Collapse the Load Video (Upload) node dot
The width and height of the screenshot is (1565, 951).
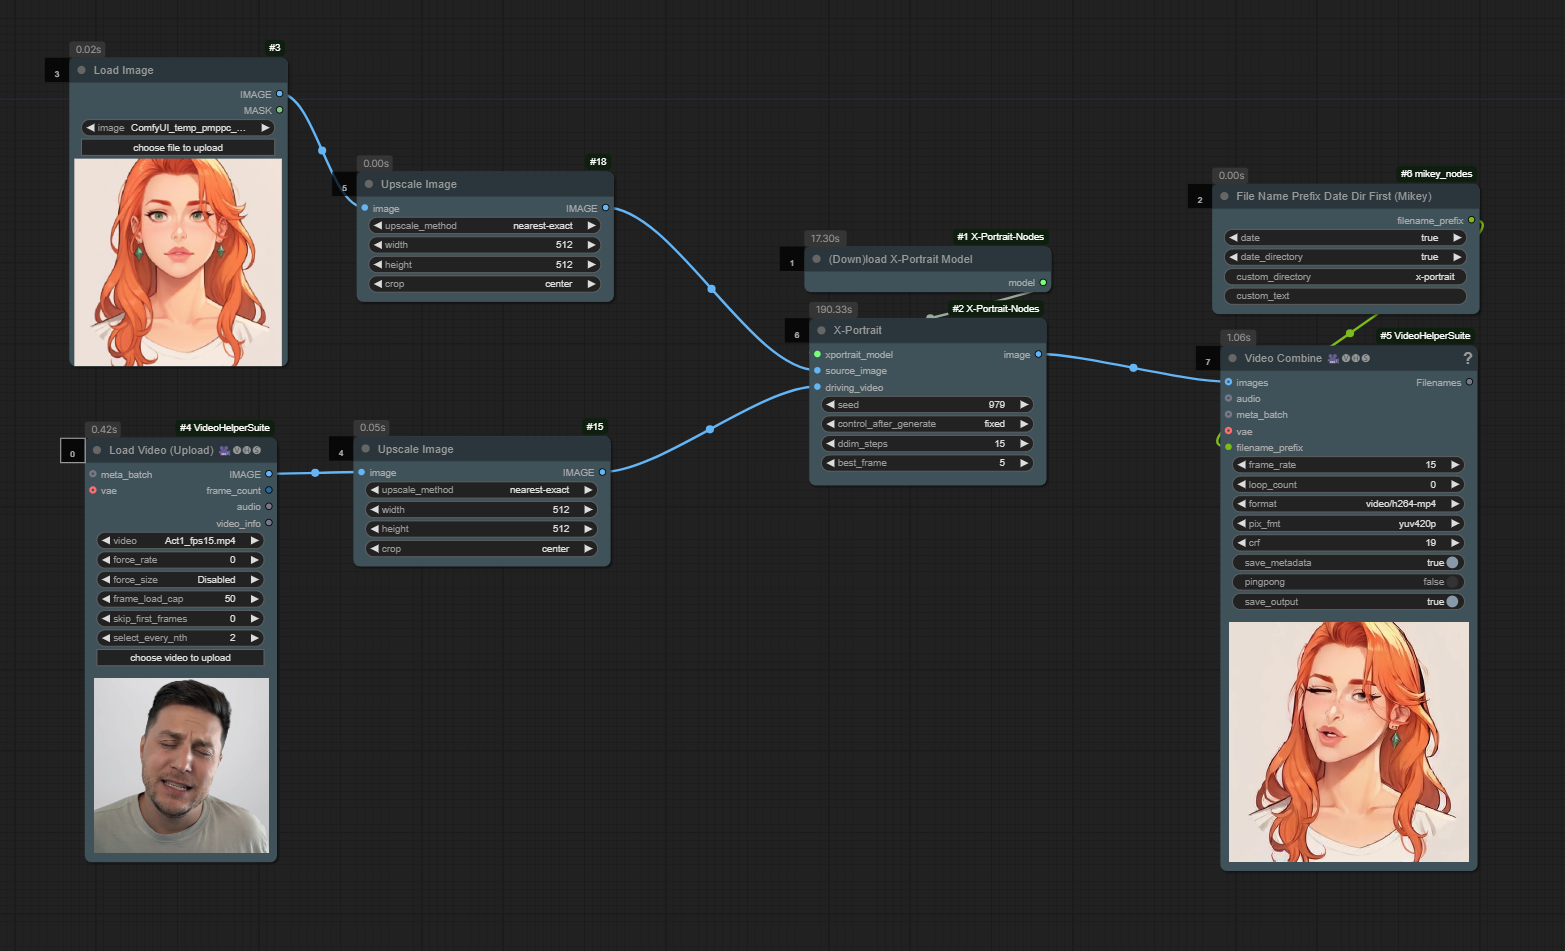tap(97, 450)
